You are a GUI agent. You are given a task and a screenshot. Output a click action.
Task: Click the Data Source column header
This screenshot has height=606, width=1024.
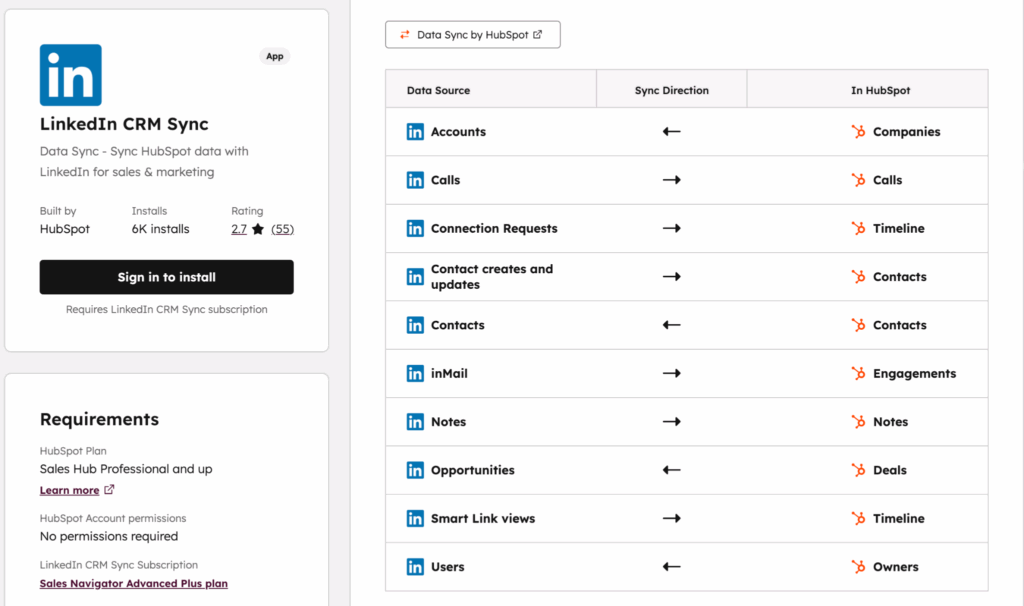tap(438, 90)
